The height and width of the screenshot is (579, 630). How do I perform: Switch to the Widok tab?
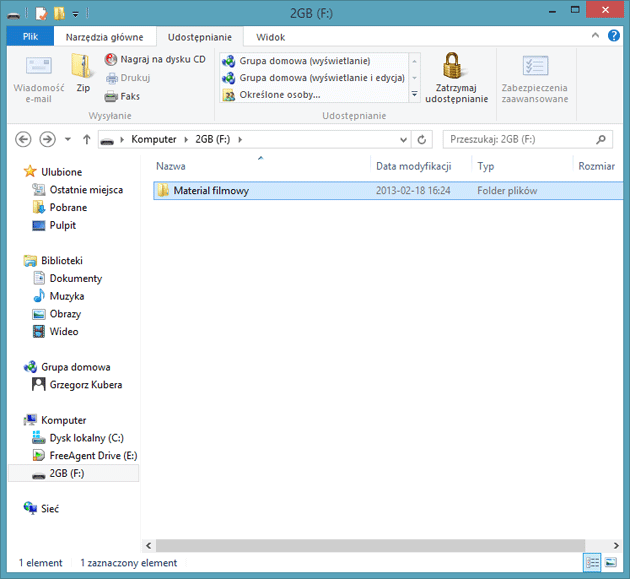(x=270, y=37)
